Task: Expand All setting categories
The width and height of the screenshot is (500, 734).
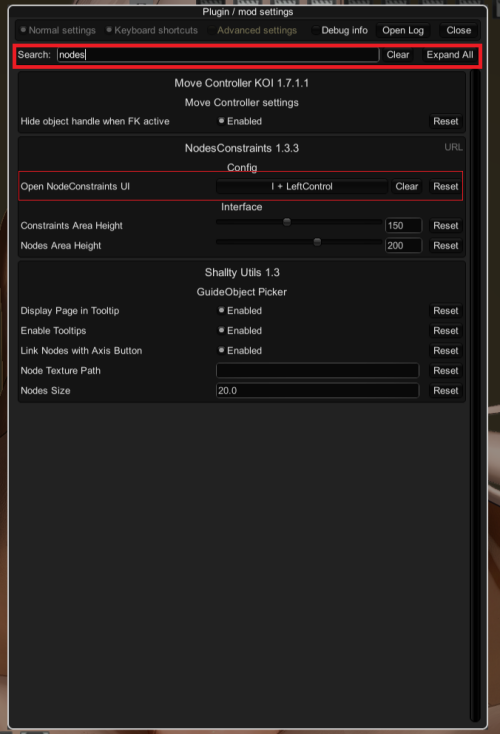Action: pos(449,55)
